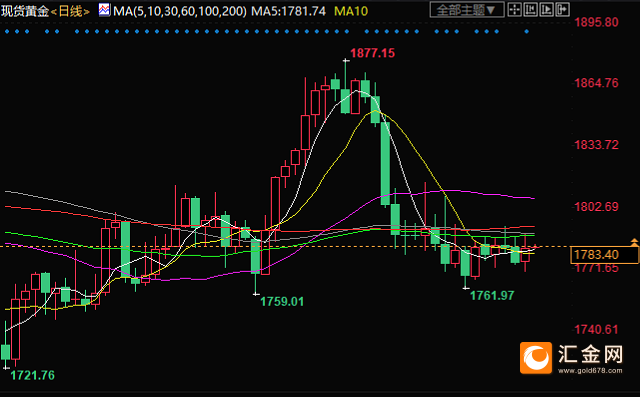Click the MA indicator chart icon
The image size is (640, 397).
pos(104,10)
